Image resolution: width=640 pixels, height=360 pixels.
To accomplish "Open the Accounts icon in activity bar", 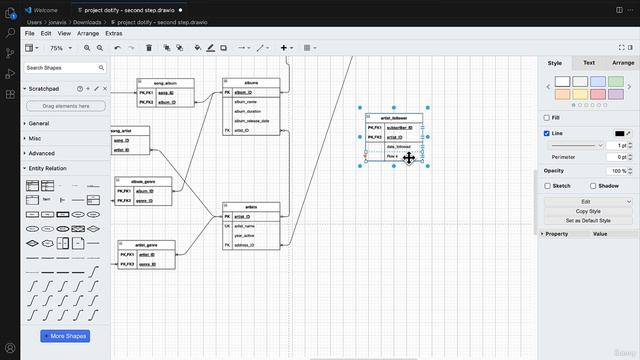I will tap(10, 348).
